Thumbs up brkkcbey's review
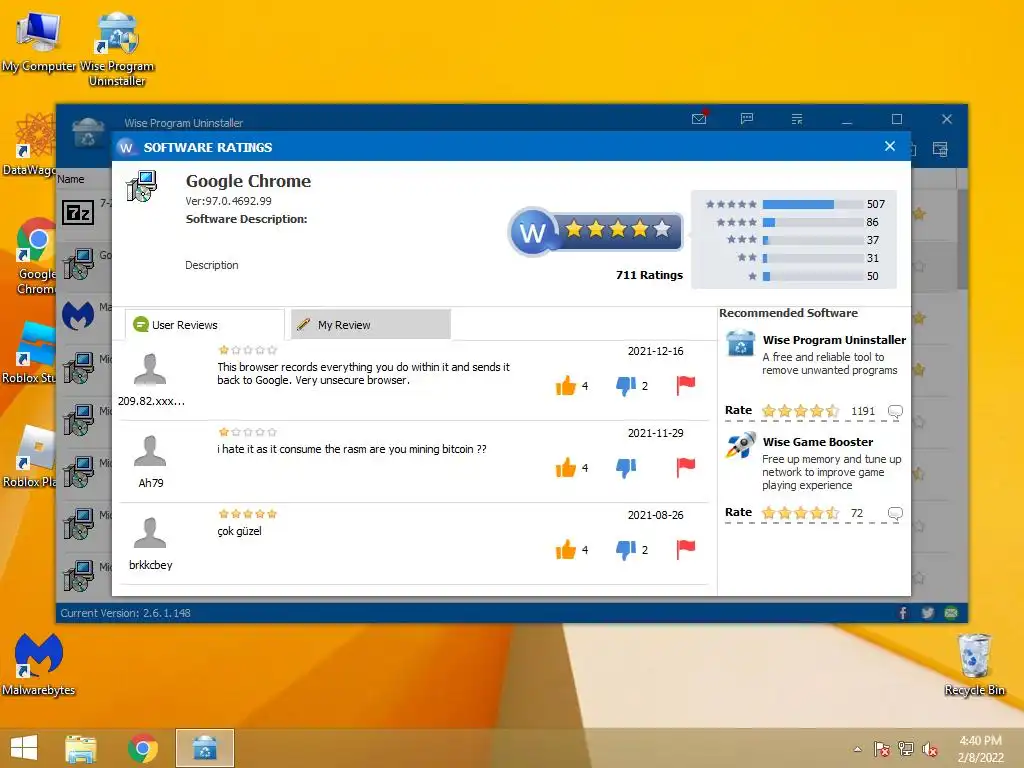 (566, 550)
